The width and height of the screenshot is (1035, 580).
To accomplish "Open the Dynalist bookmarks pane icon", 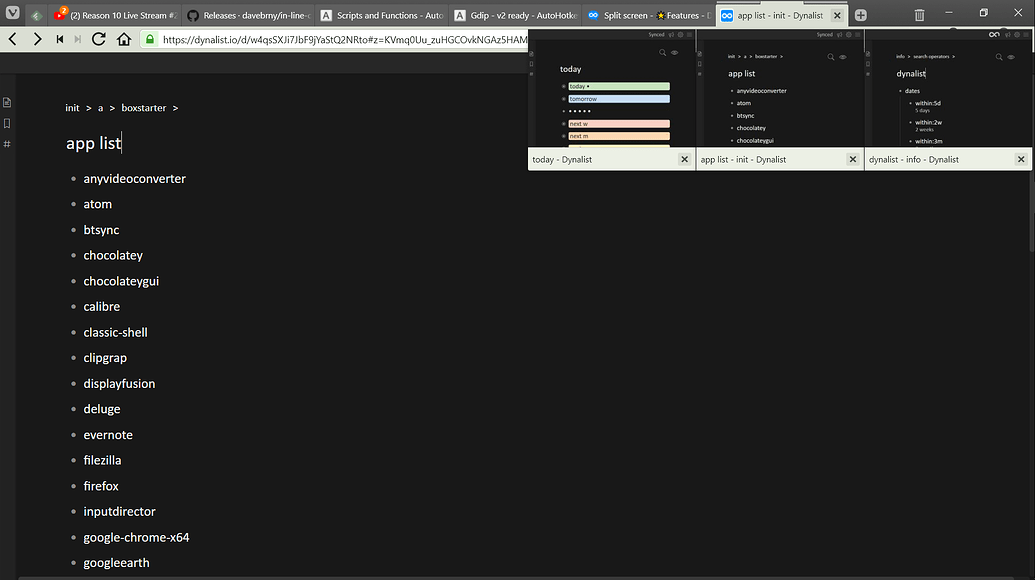I will click(x=7, y=123).
